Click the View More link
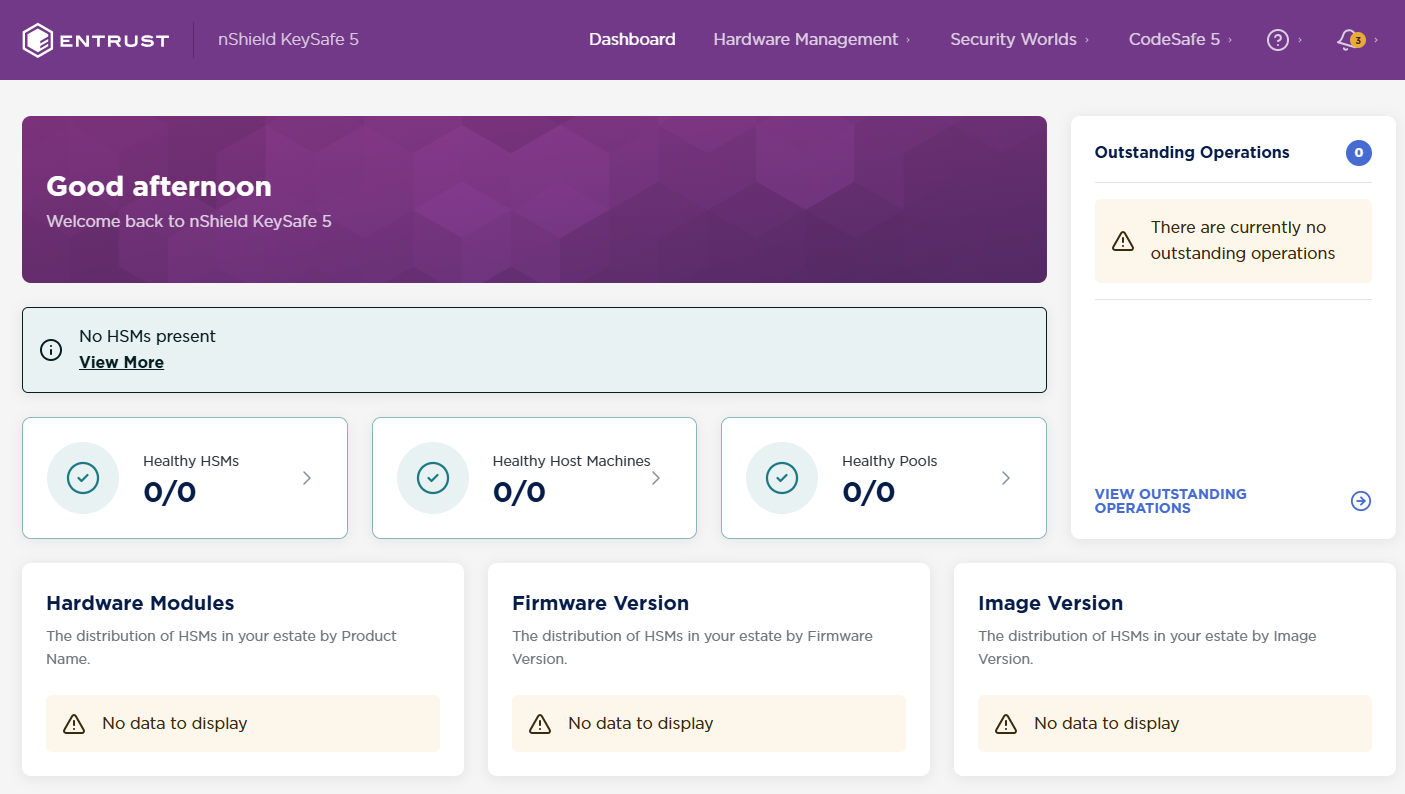Screen dimensions: 1405x794 click(121, 362)
